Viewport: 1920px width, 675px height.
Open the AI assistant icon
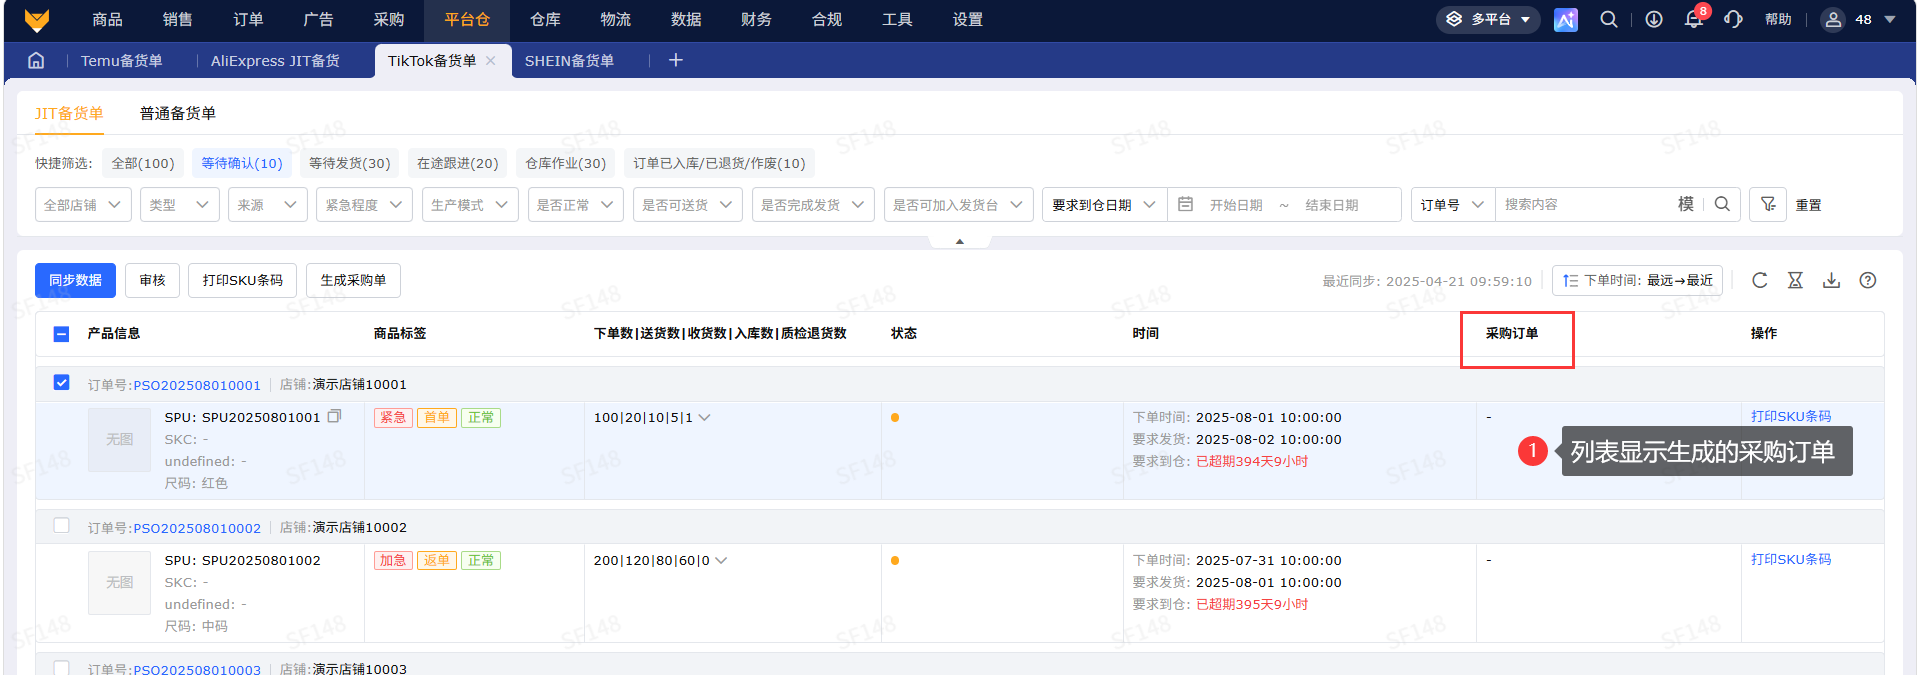1566,19
